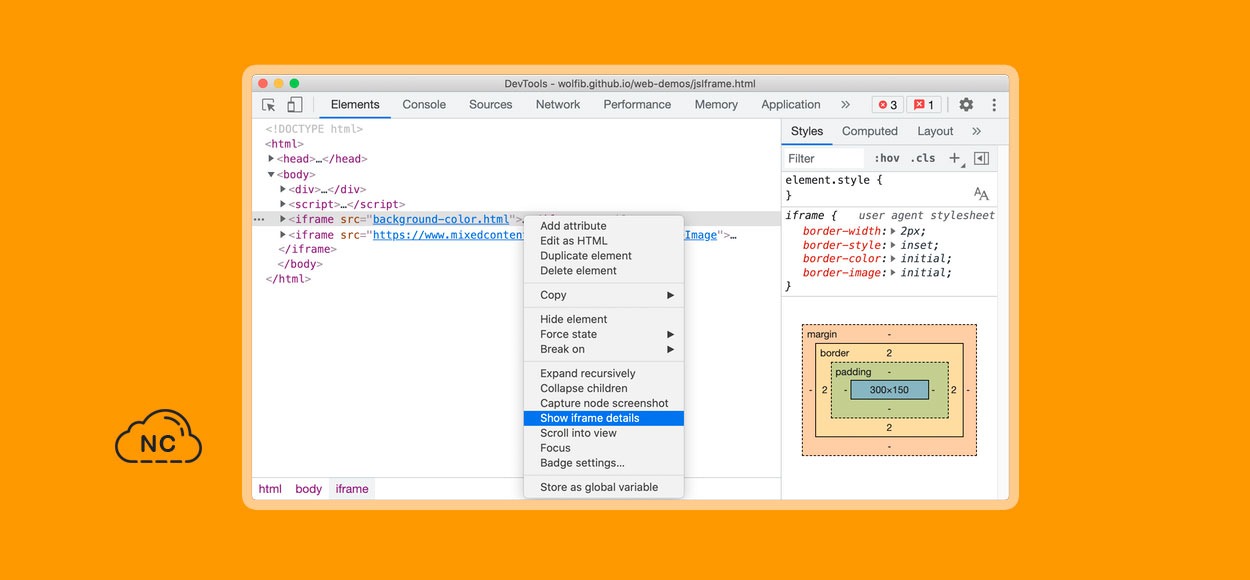Viewport: 1250px width, 580px height.
Task: Expand the mixedcontent iframe node
Action: pos(283,235)
